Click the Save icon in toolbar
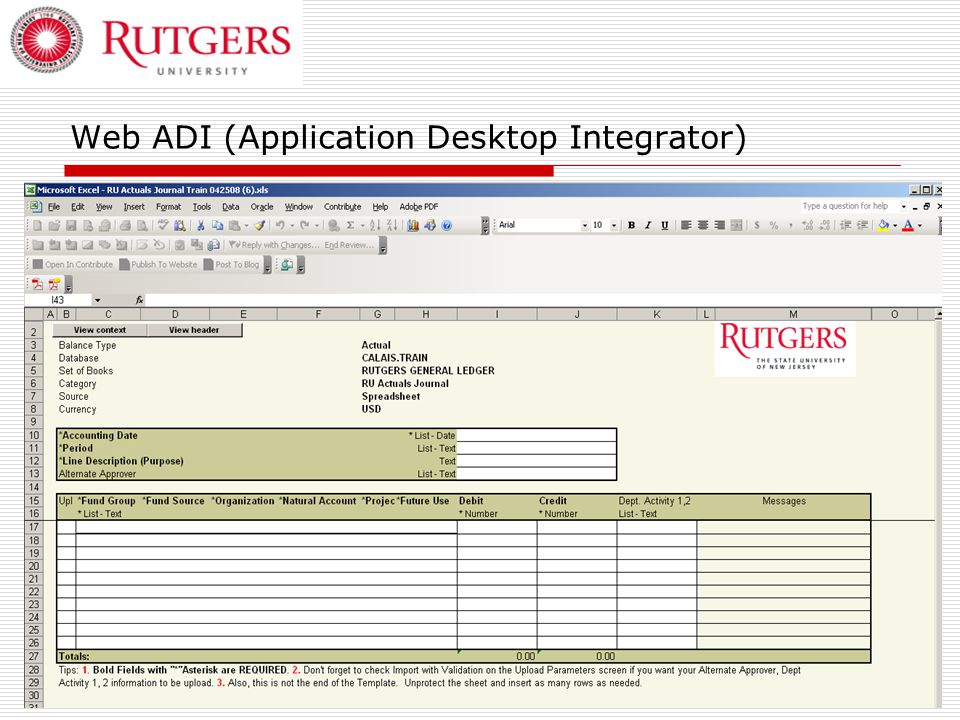The image size is (960, 720). coord(71,225)
